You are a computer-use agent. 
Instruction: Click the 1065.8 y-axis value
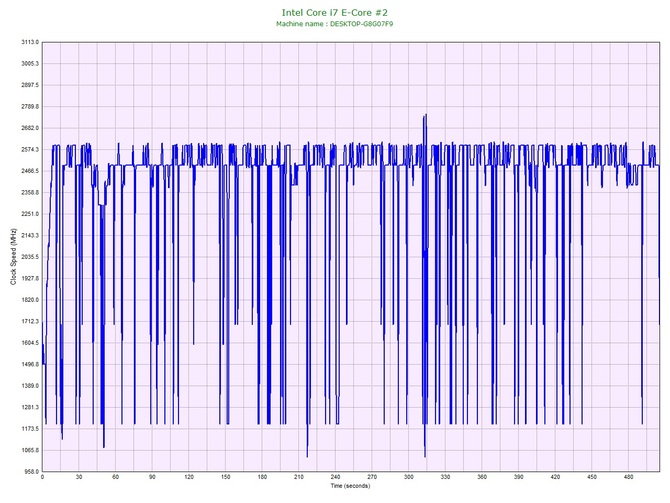(30, 450)
